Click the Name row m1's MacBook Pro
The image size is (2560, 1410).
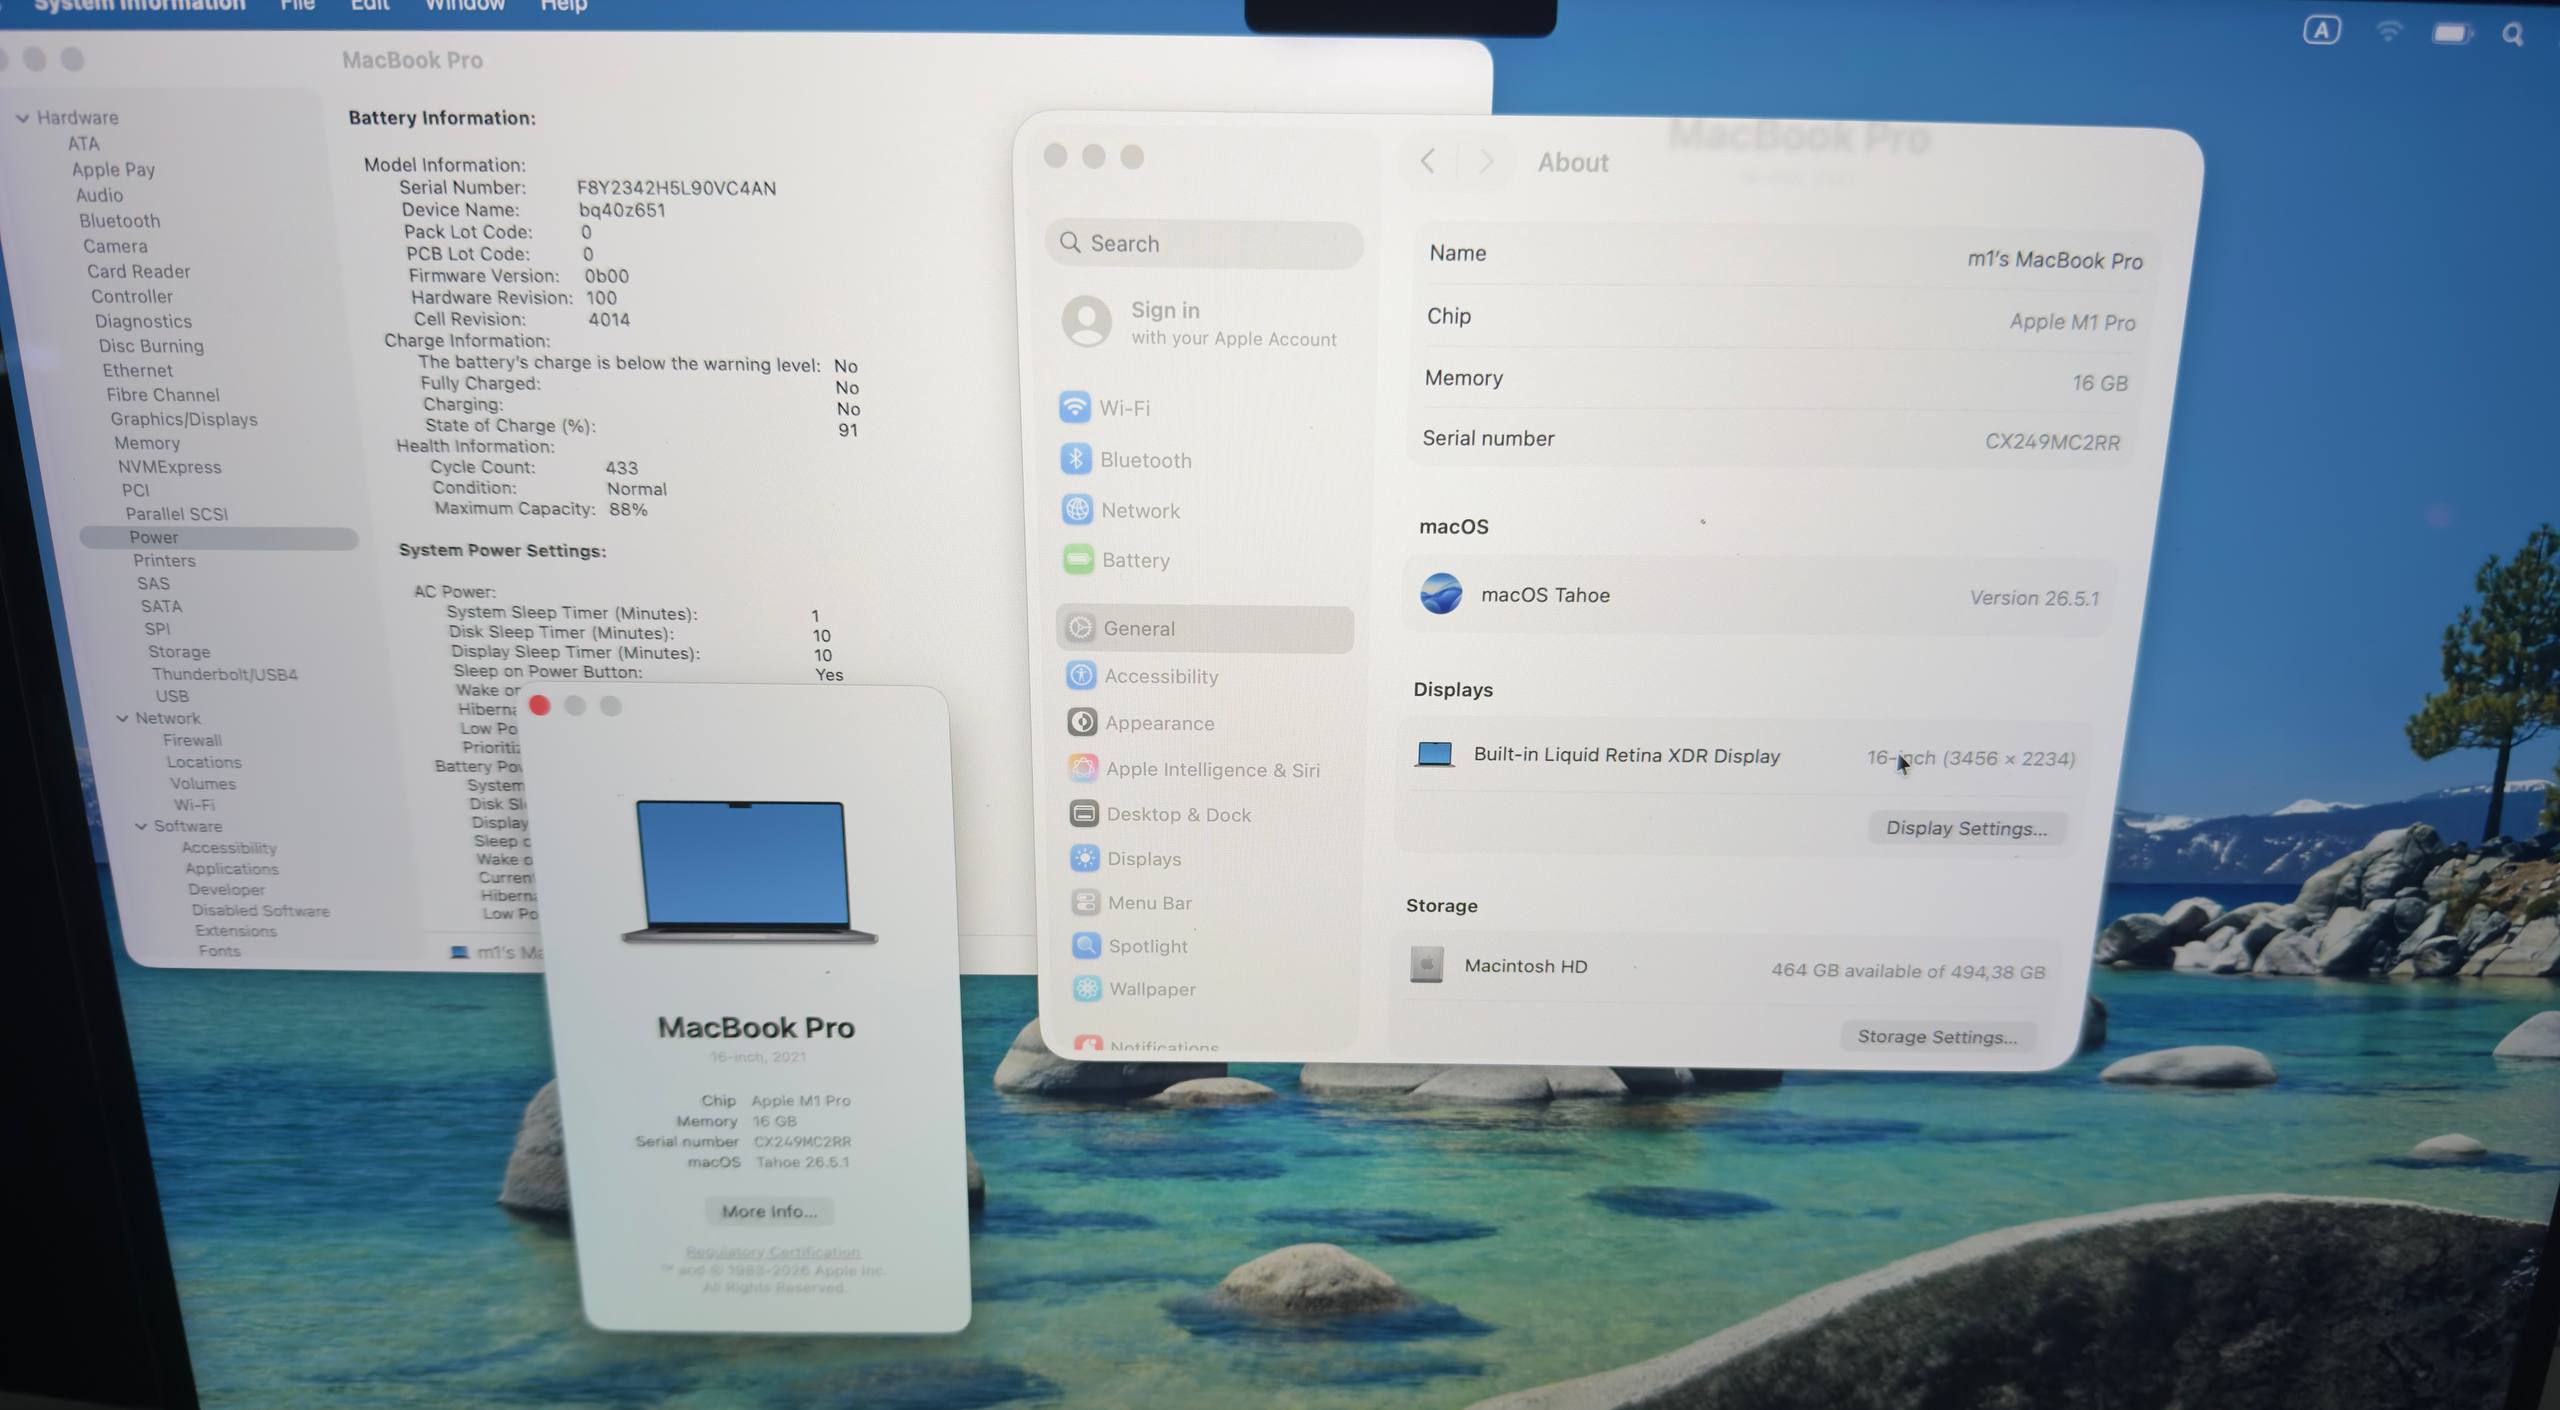tap(1785, 257)
